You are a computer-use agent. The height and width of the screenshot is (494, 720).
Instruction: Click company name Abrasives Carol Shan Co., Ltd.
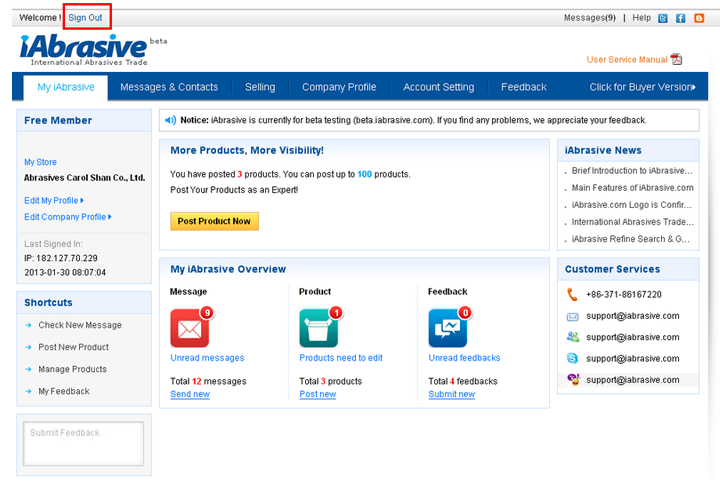(84, 178)
